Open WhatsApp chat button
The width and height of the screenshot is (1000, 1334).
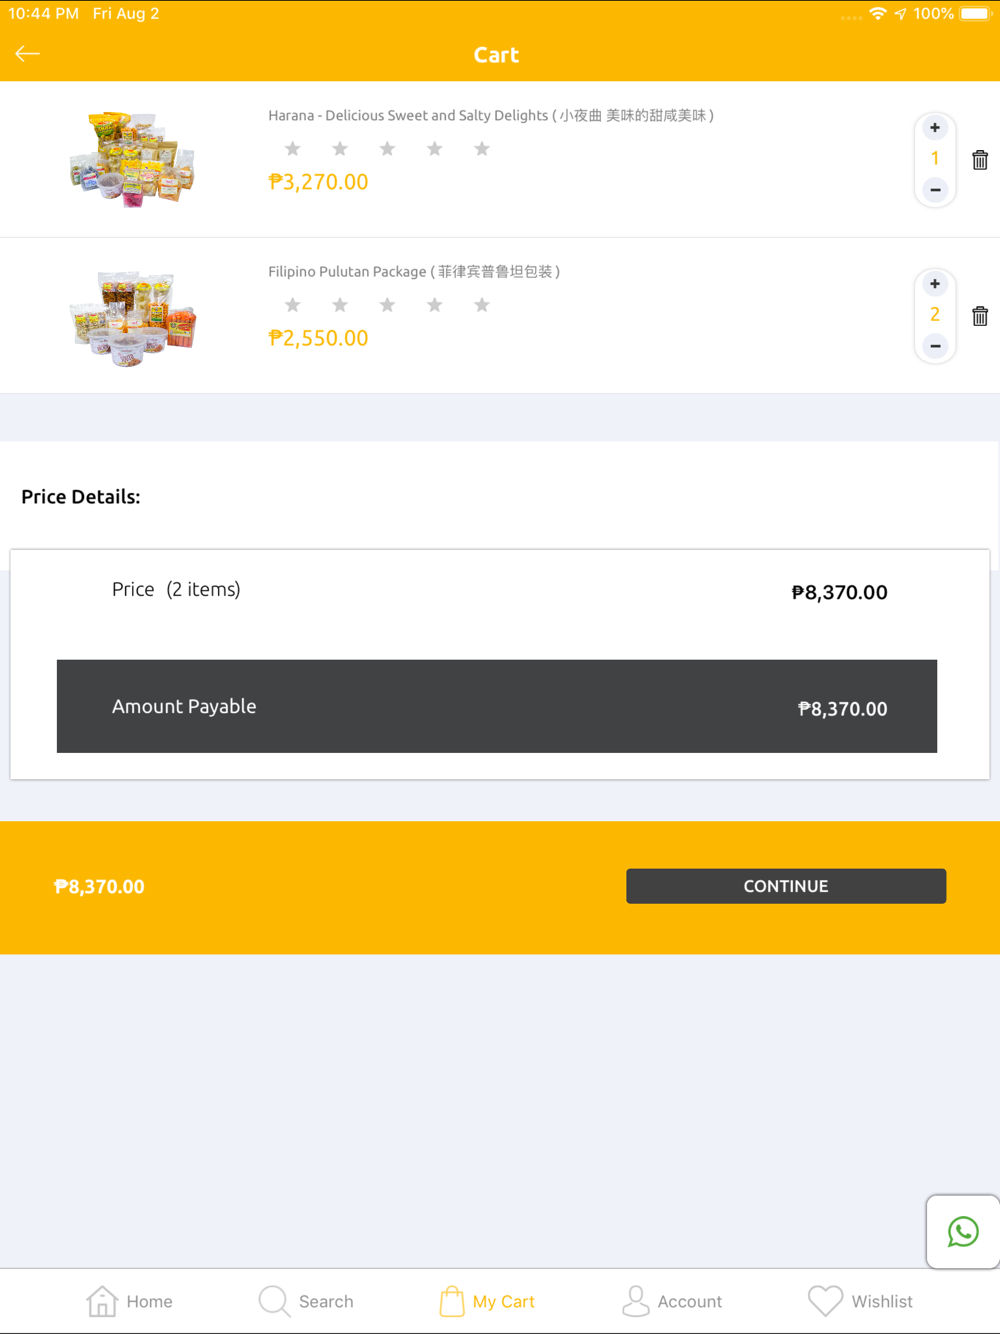[x=963, y=1232]
